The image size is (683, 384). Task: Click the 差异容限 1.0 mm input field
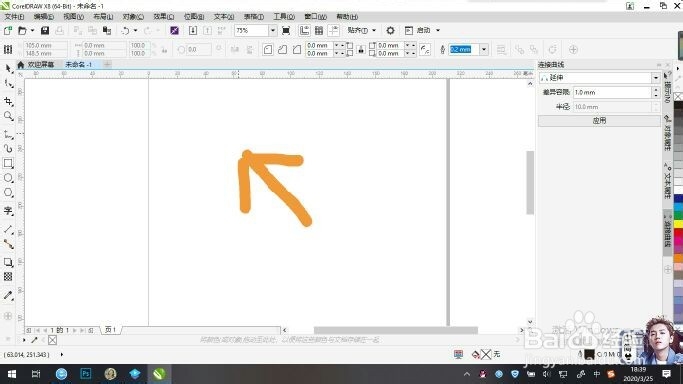(612, 92)
